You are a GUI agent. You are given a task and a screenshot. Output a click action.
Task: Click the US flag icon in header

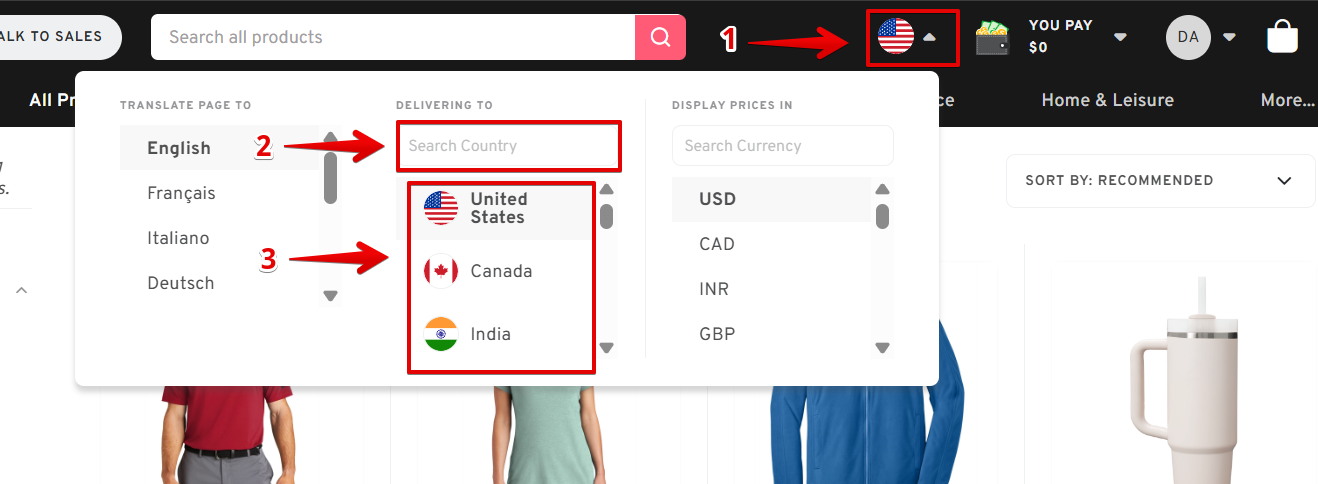tap(896, 37)
